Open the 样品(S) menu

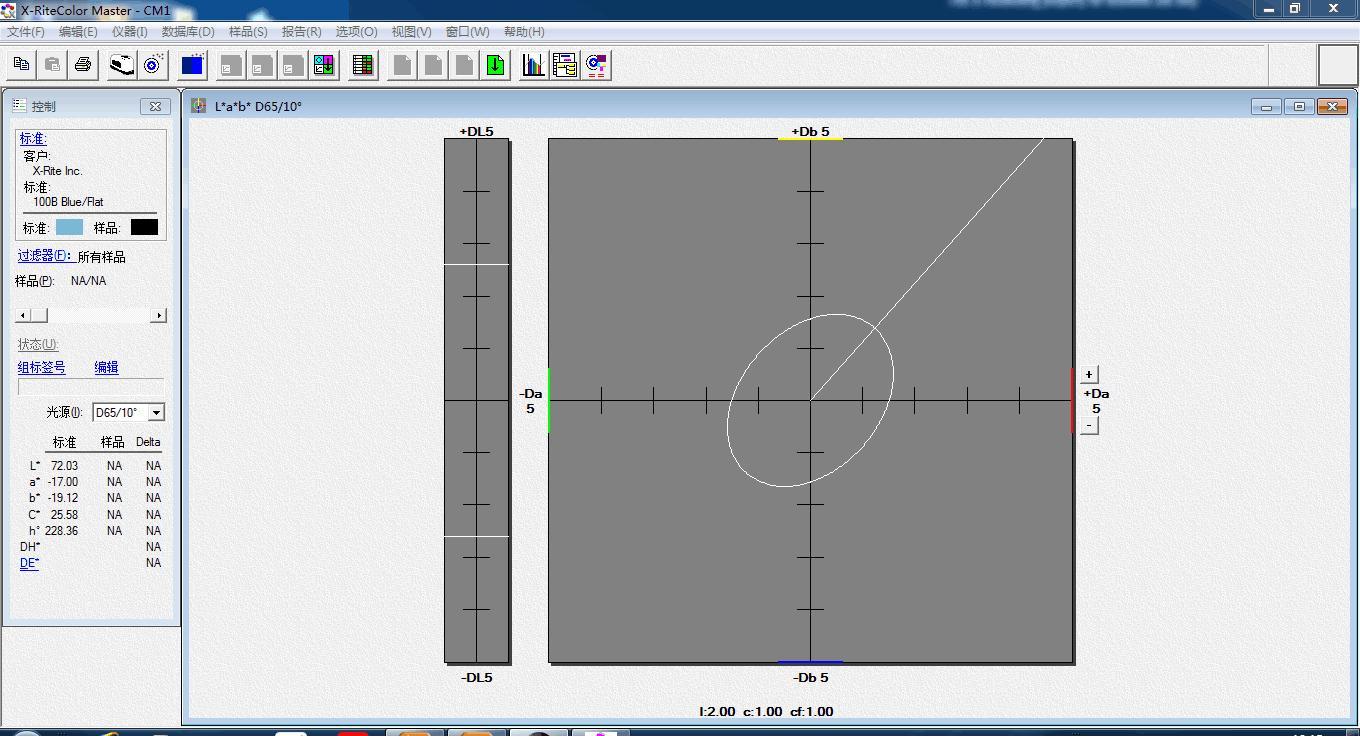(x=248, y=32)
